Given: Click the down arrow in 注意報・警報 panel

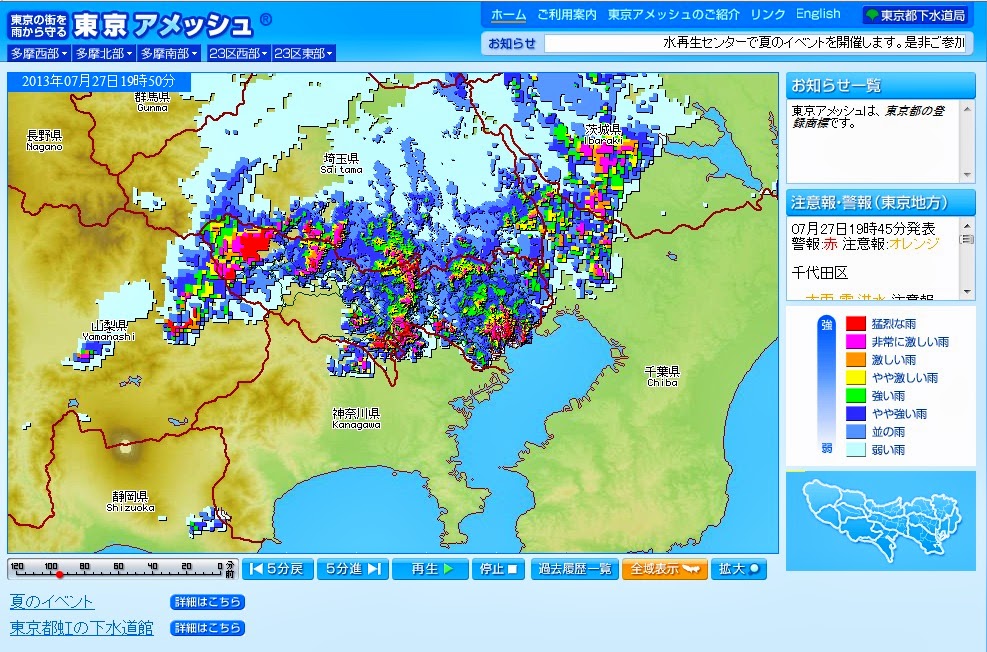Looking at the screenshot, I should (x=967, y=292).
